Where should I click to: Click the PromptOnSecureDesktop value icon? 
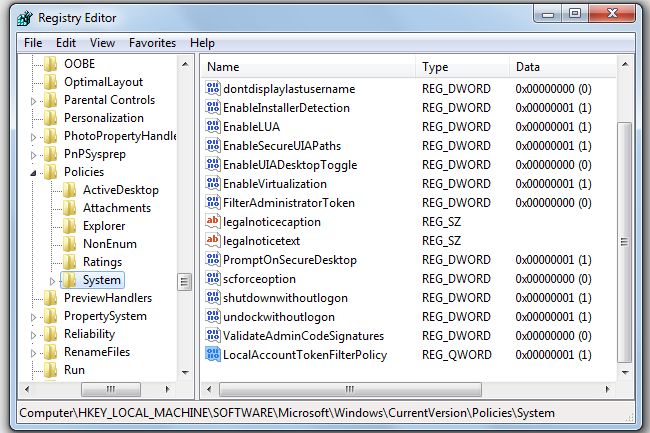coord(213,259)
